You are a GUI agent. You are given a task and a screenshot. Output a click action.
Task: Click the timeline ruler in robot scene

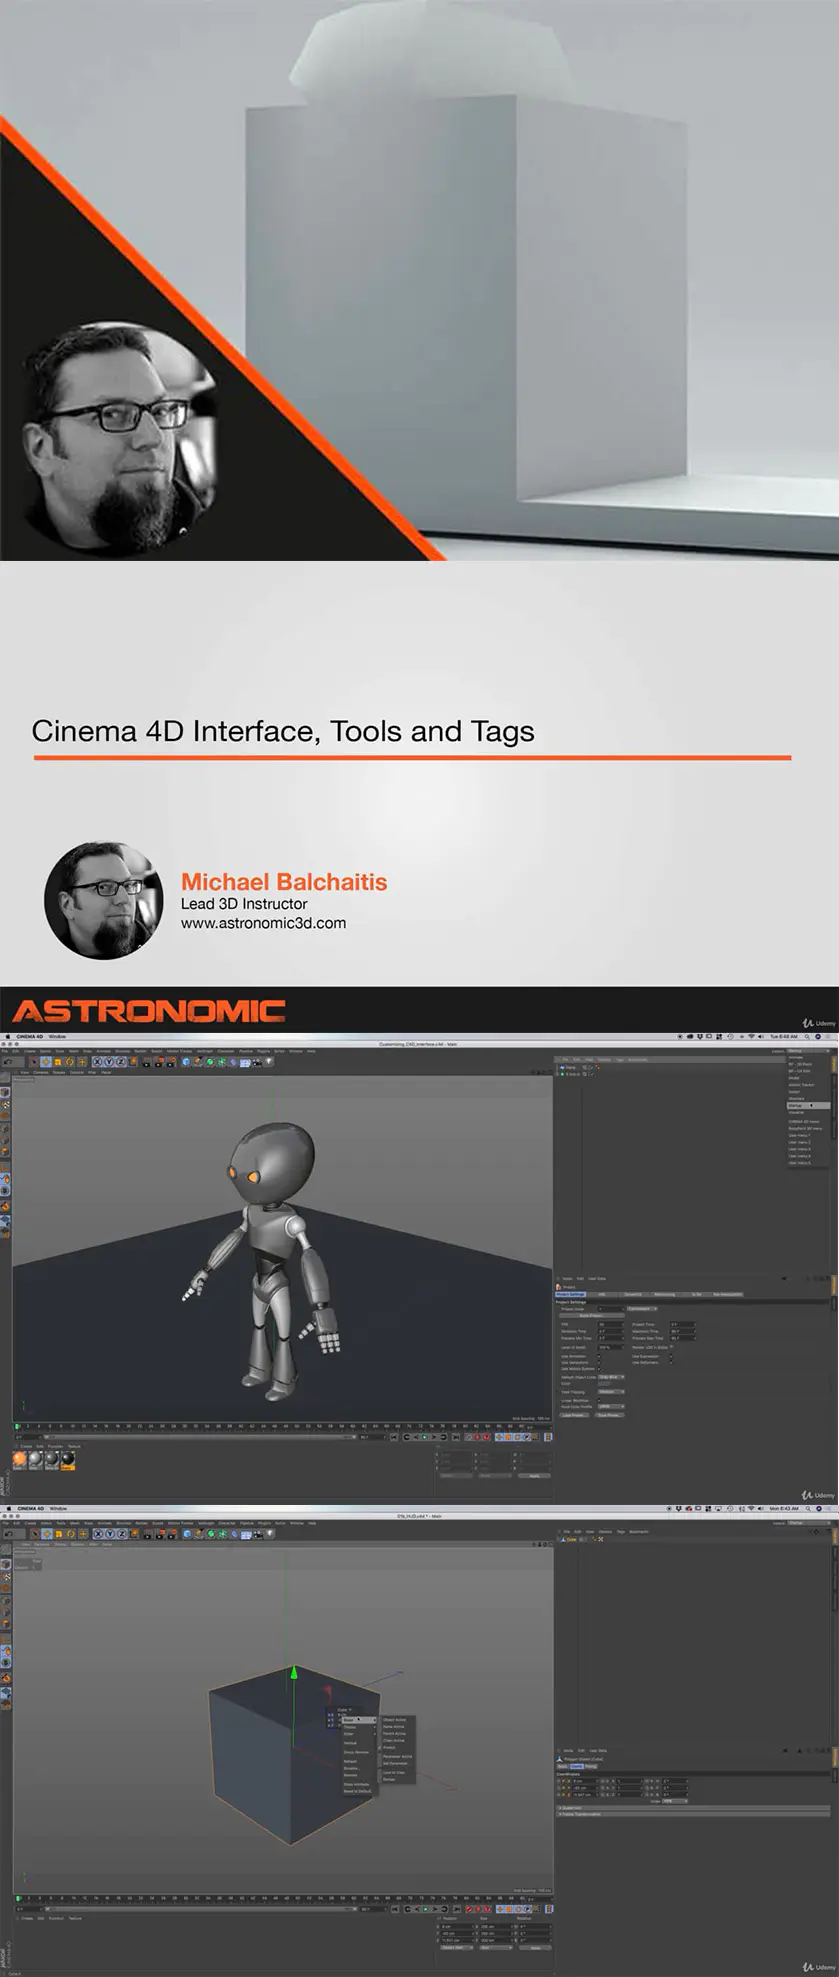(x=283, y=1426)
